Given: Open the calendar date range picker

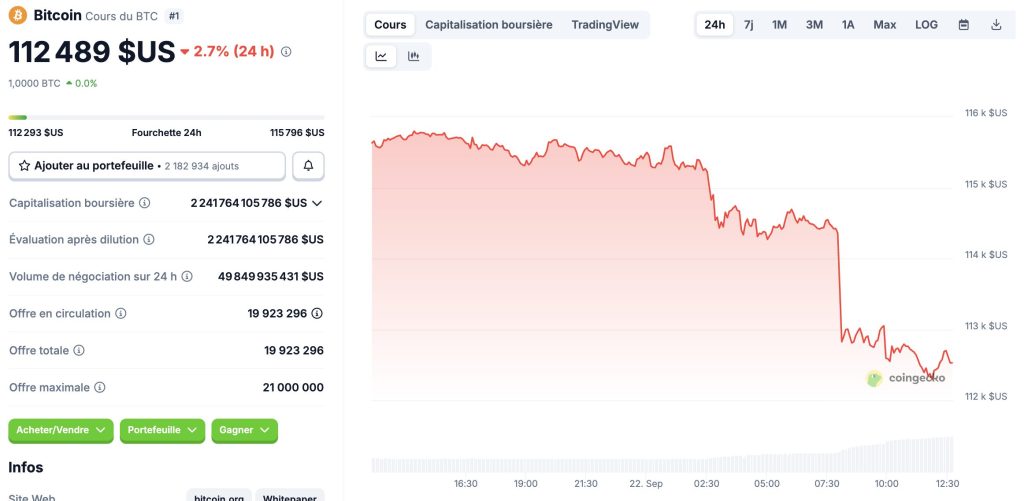Looking at the screenshot, I should (964, 25).
